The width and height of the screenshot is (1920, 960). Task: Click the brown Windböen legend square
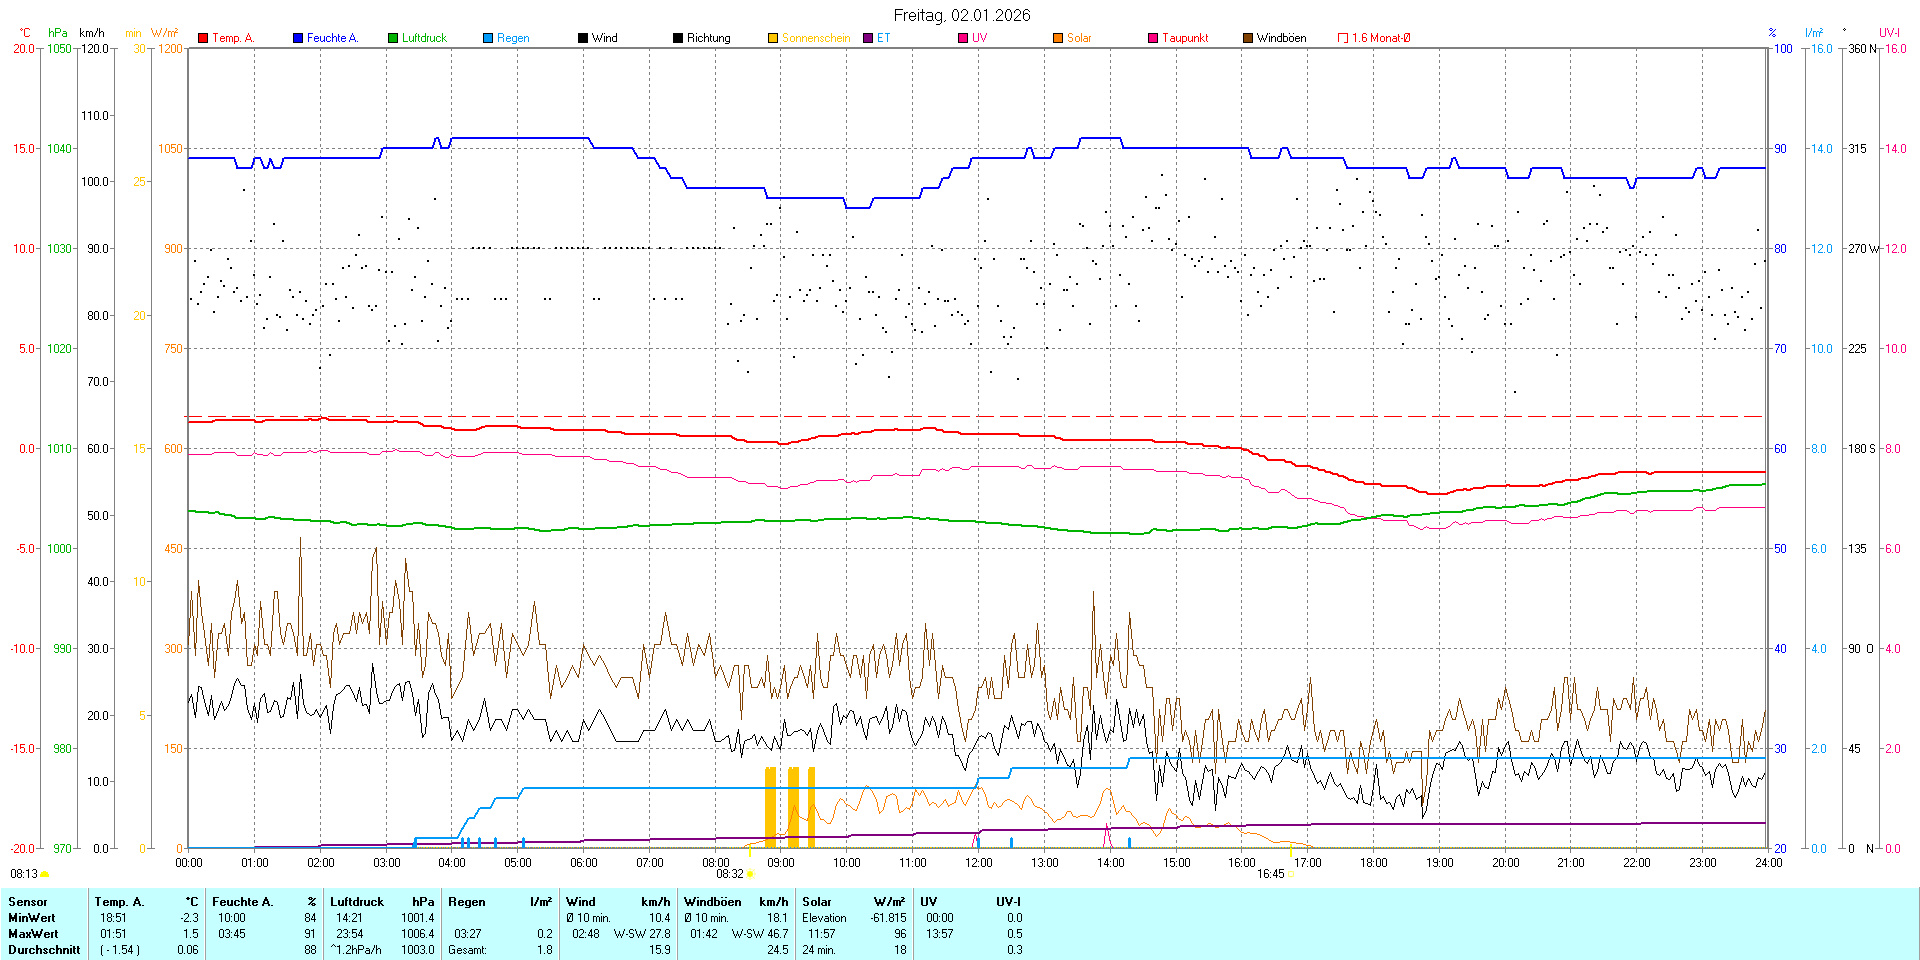(x=1248, y=38)
